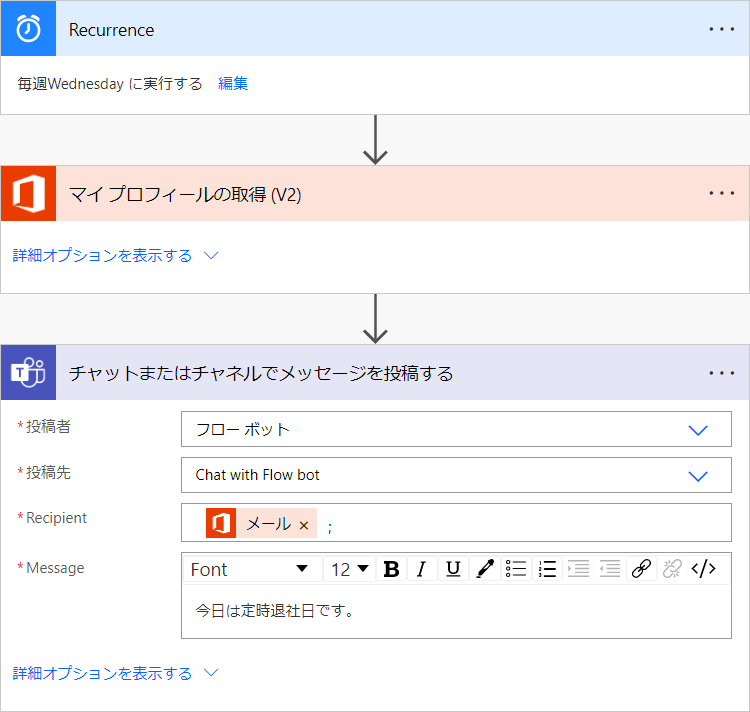This screenshot has height=712, width=750.
Task: Expand the 投稿者 dropdown showing フロー ボット
Action: coord(456,429)
